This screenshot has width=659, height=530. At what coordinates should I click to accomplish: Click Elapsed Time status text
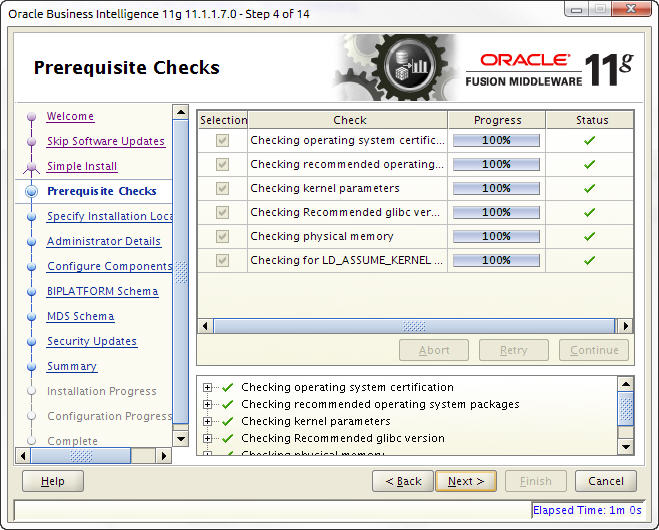587,510
